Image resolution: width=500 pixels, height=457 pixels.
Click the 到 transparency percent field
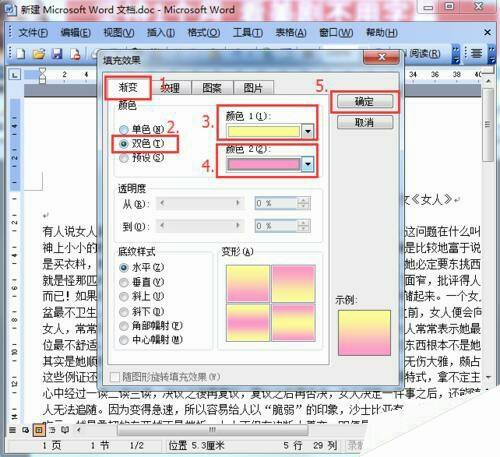pos(276,226)
